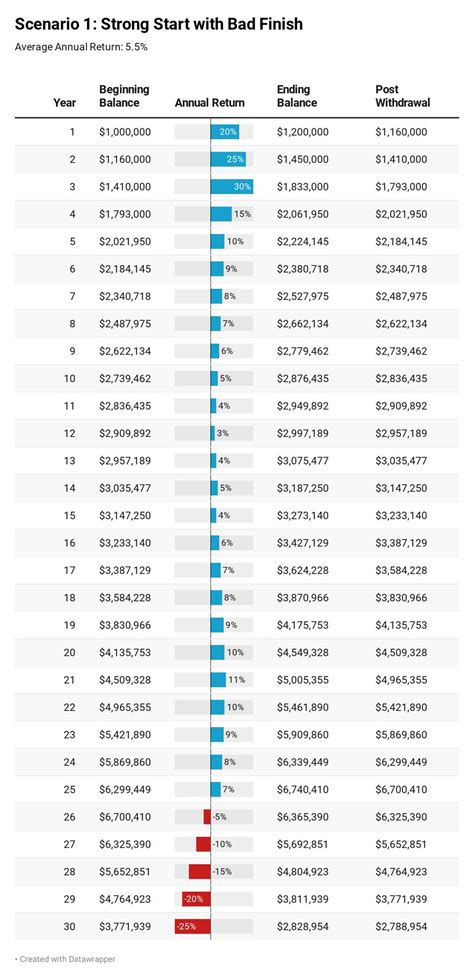This screenshot has height=979, width=474.
Task: Select the $2,788,954 post withdrawal cell
Action: (402, 927)
